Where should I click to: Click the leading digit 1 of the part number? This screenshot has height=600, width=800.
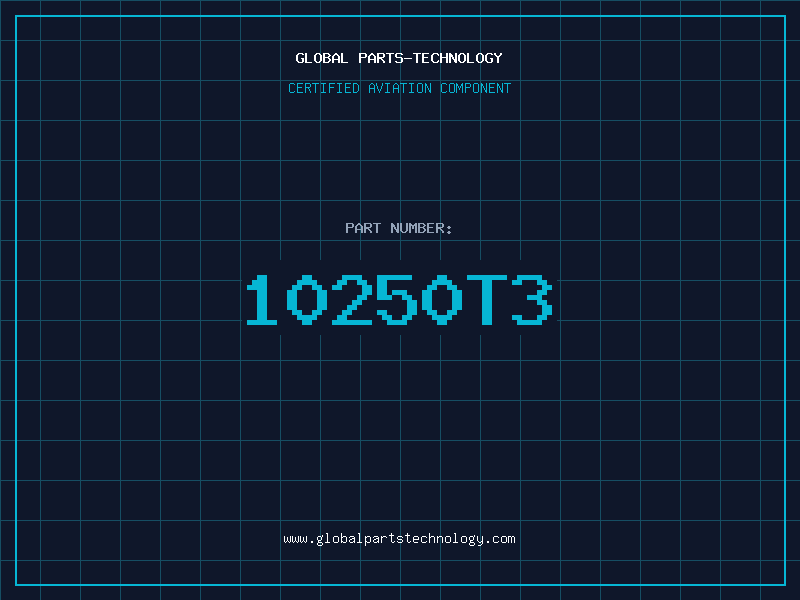tap(262, 299)
